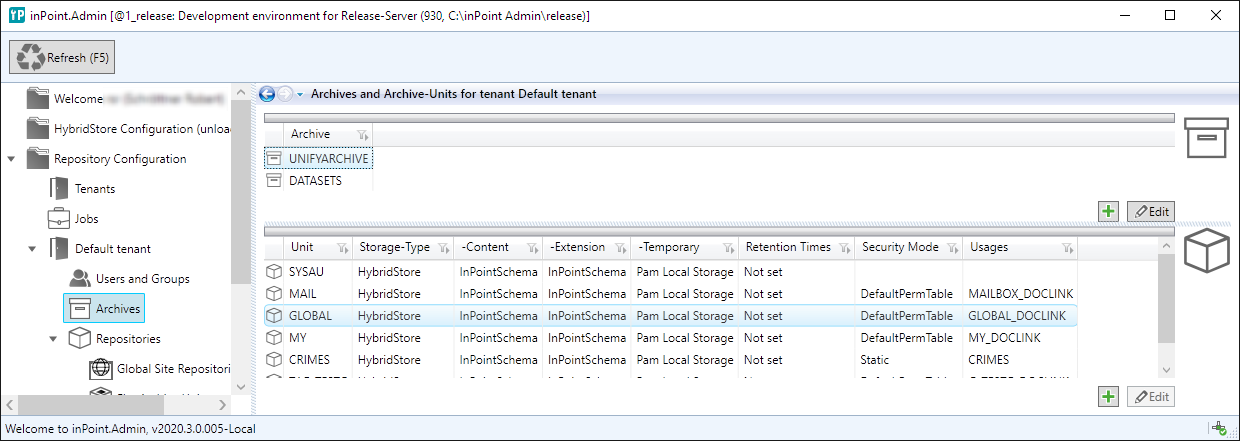Click the UNIFYARCHIVE archive box icon
This screenshot has width=1240, height=441.
pos(275,159)
